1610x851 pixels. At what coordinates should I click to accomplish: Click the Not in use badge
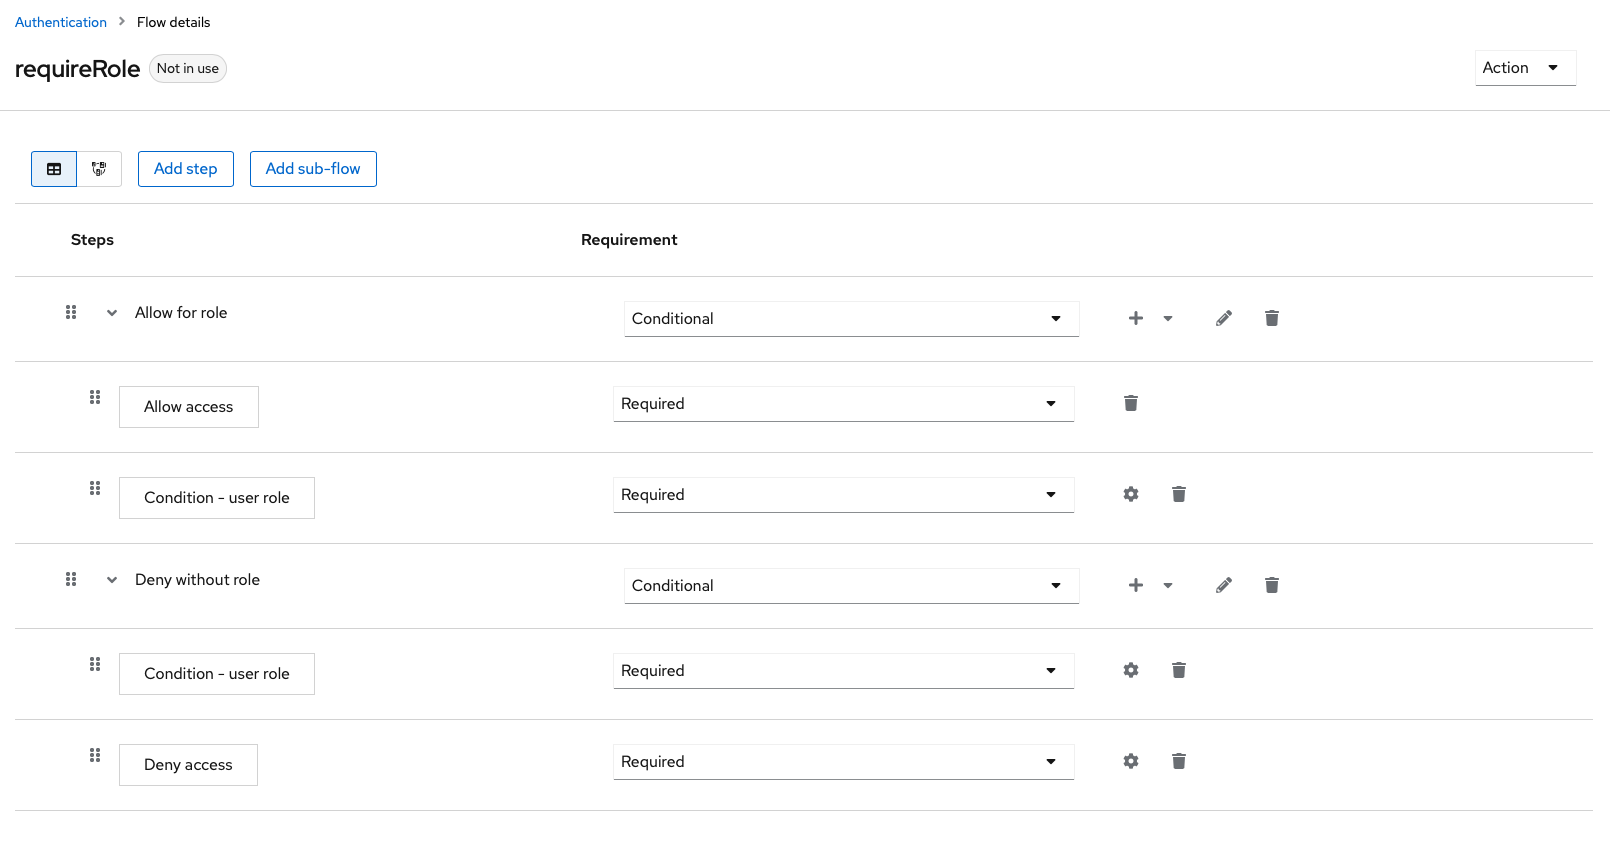point(187,68)
